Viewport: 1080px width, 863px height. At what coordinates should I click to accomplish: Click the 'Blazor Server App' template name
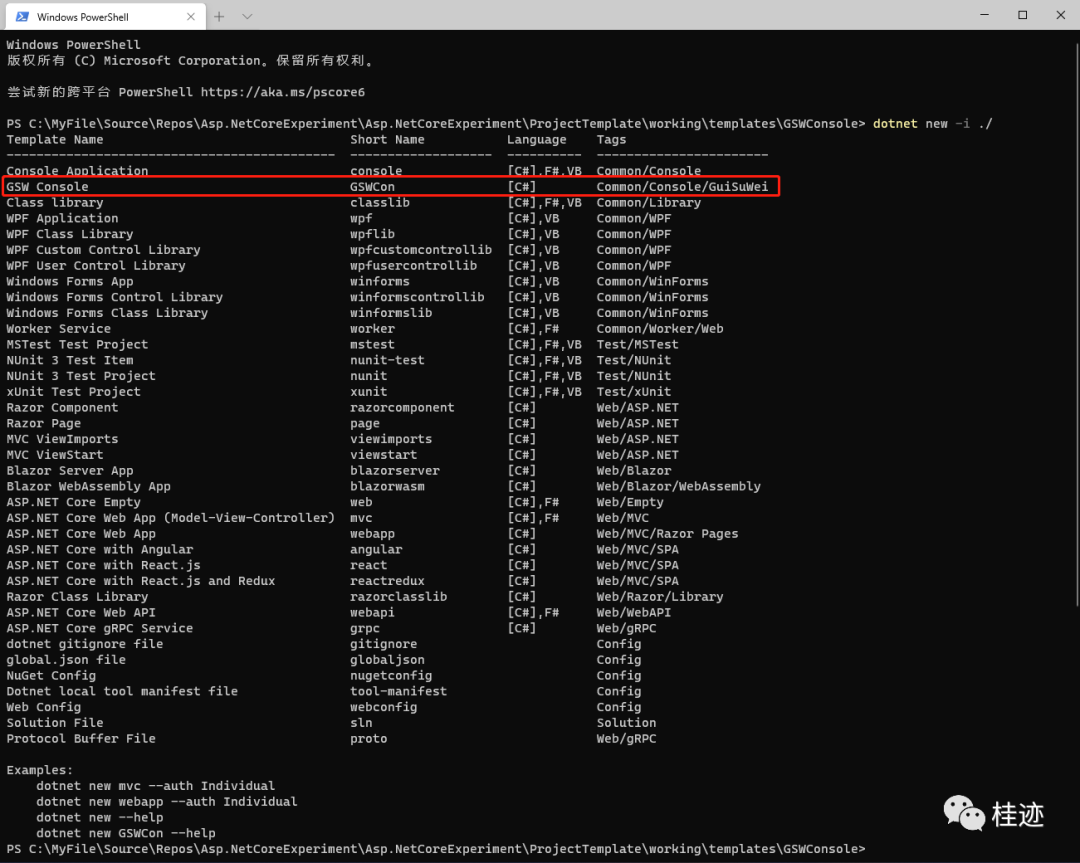[70, 471]
